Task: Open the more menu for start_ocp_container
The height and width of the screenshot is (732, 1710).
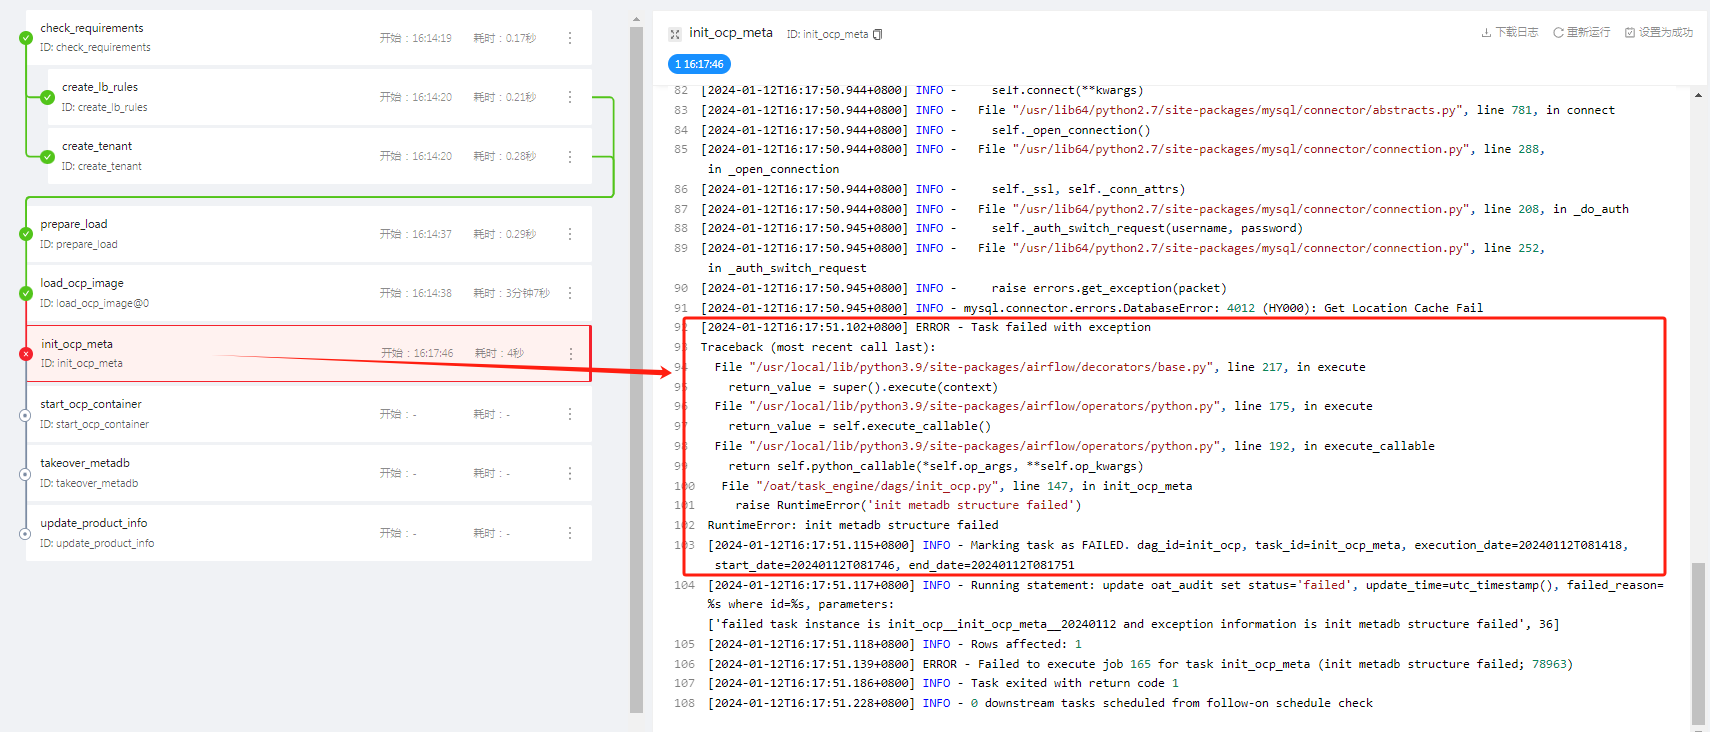Action: pos(570,414)
